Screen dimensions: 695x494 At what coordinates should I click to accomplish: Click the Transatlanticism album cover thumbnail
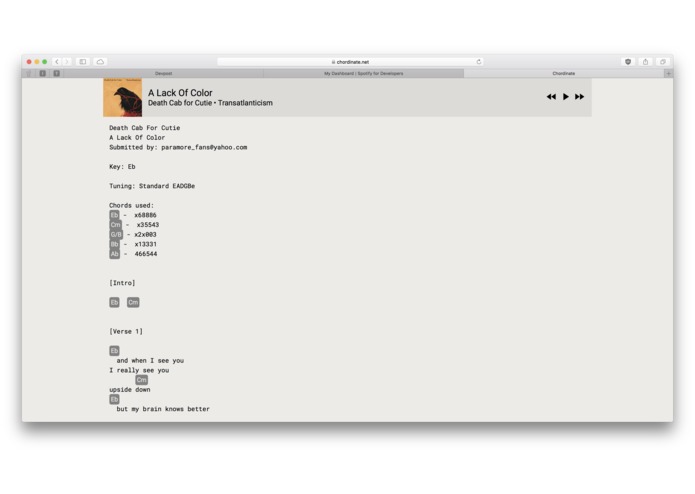coord(123,97)
